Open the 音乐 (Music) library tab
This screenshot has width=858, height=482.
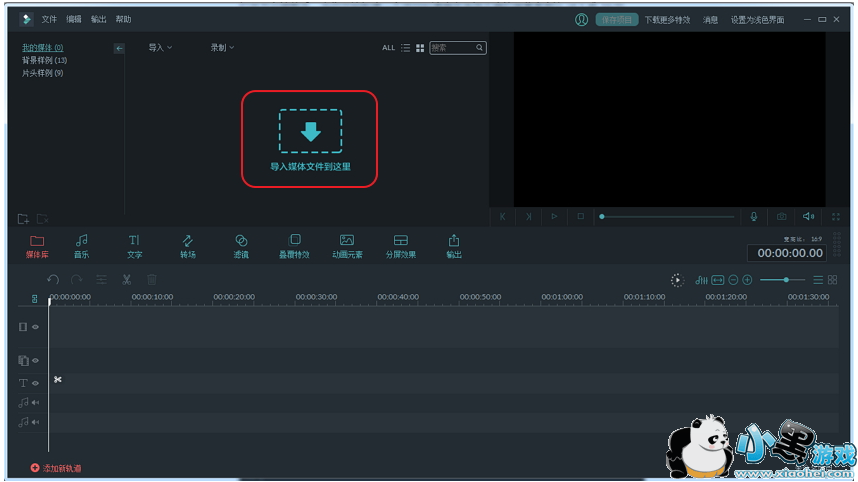point(81,246)
